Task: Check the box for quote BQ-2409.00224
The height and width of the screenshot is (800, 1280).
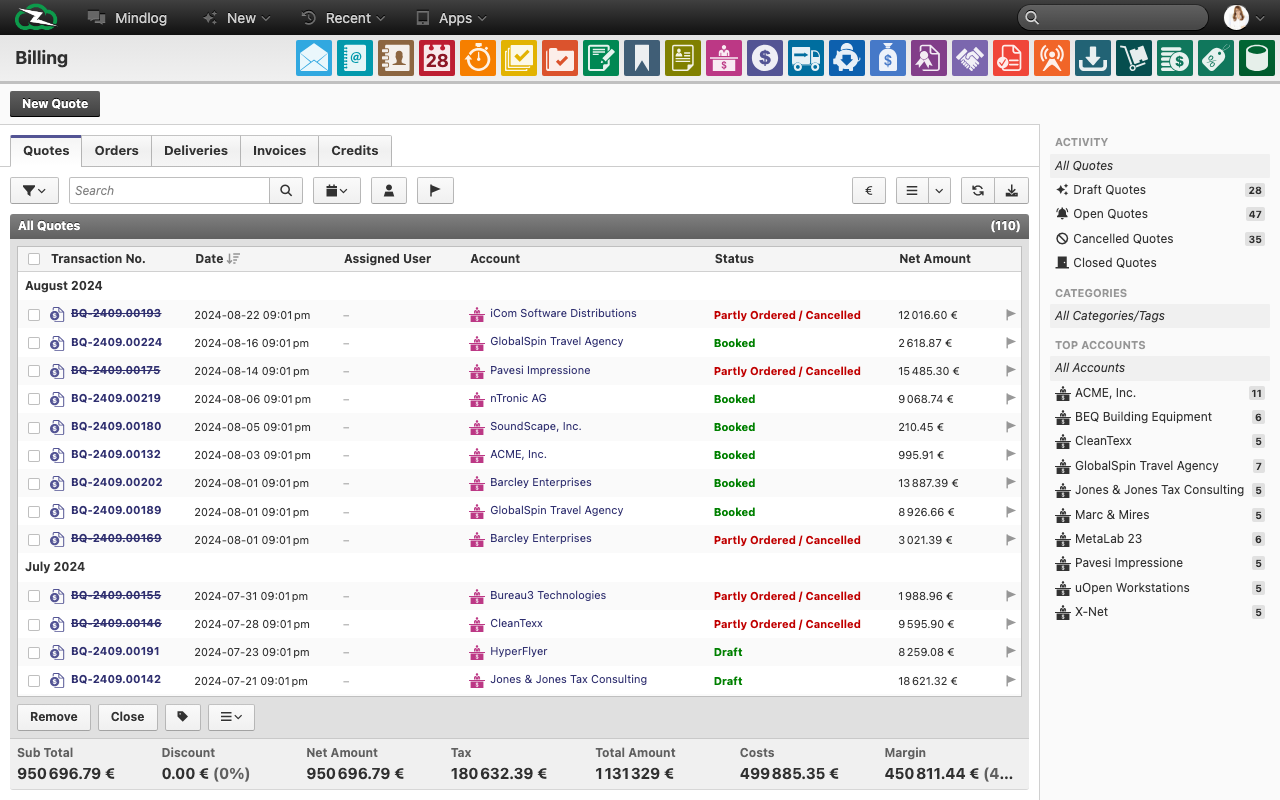Action: (34, 343)
